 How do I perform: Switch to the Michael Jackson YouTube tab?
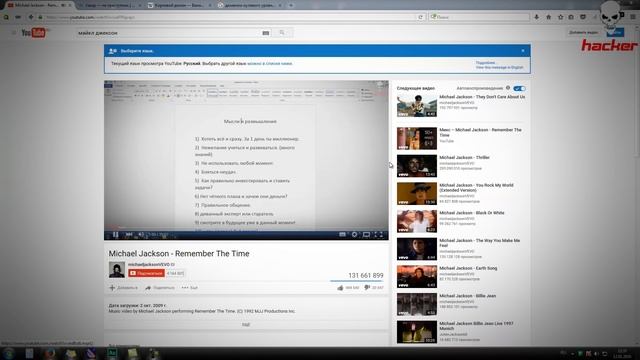tap(39, 5)
